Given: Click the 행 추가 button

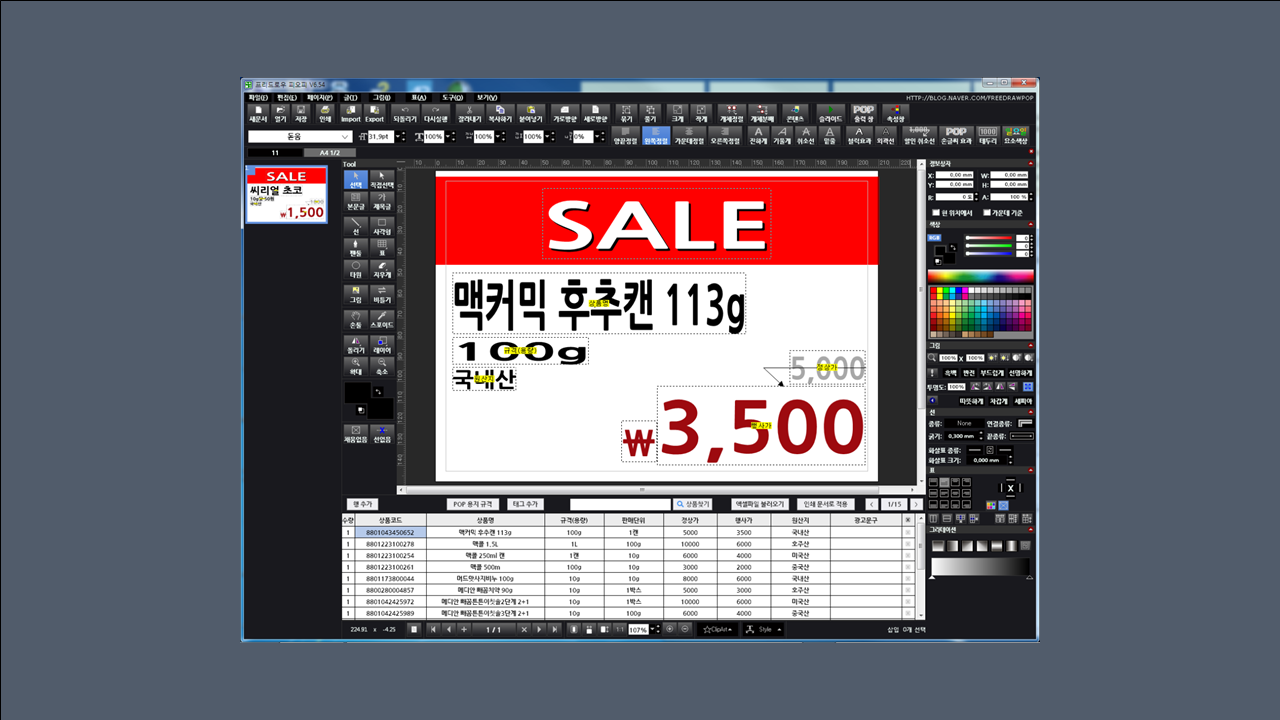Looking at the screenshot, I should point(361,504).
